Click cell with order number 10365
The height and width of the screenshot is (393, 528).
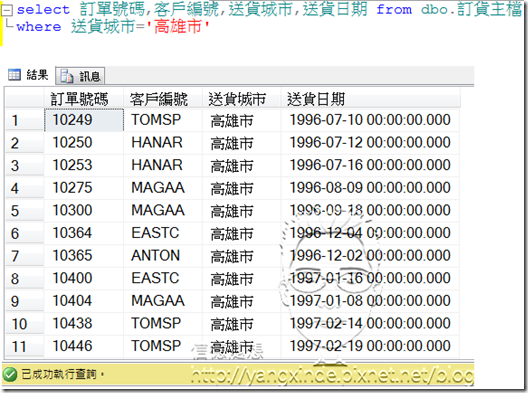click(x=84, y=255)
